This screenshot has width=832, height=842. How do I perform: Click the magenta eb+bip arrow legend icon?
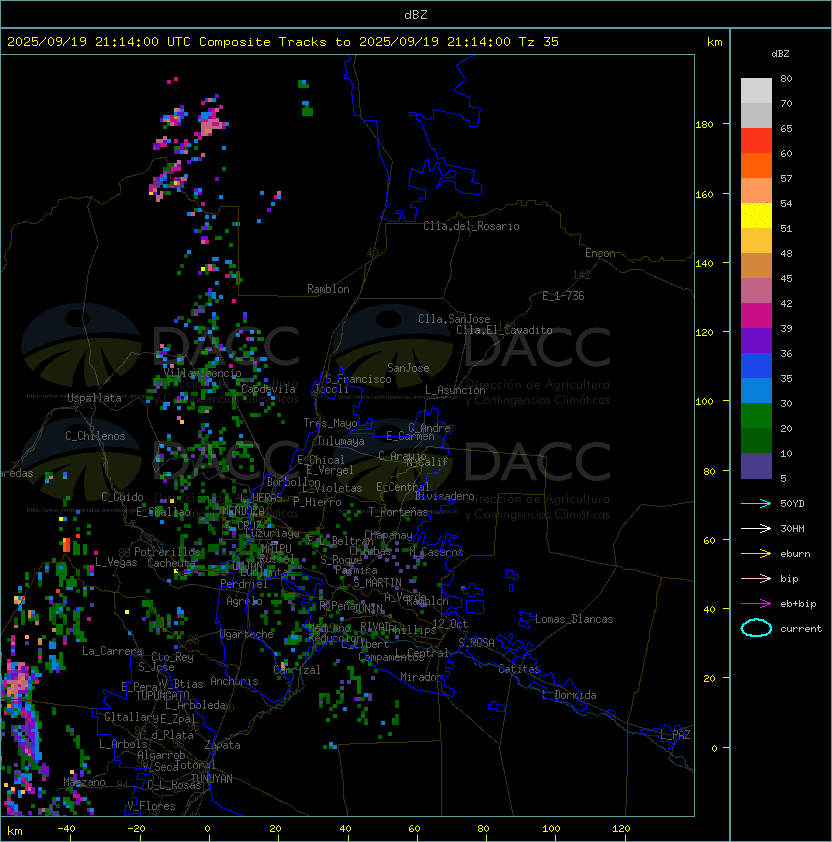tap(756, 604)
